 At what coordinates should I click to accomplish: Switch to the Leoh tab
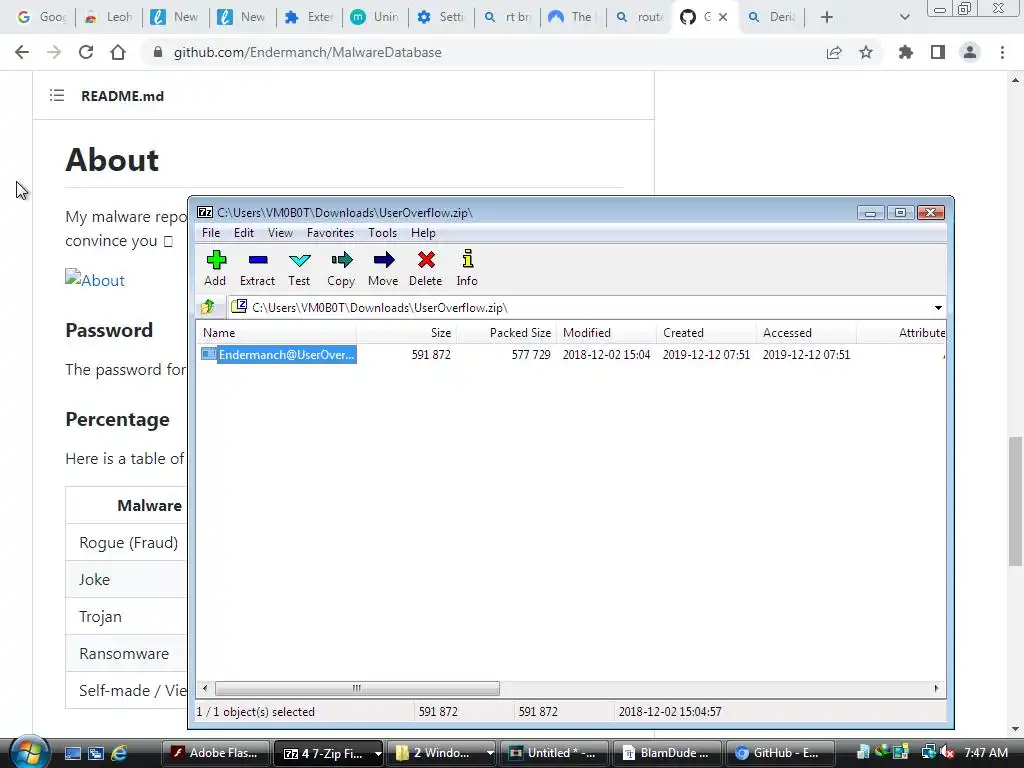tap(109, 17)
